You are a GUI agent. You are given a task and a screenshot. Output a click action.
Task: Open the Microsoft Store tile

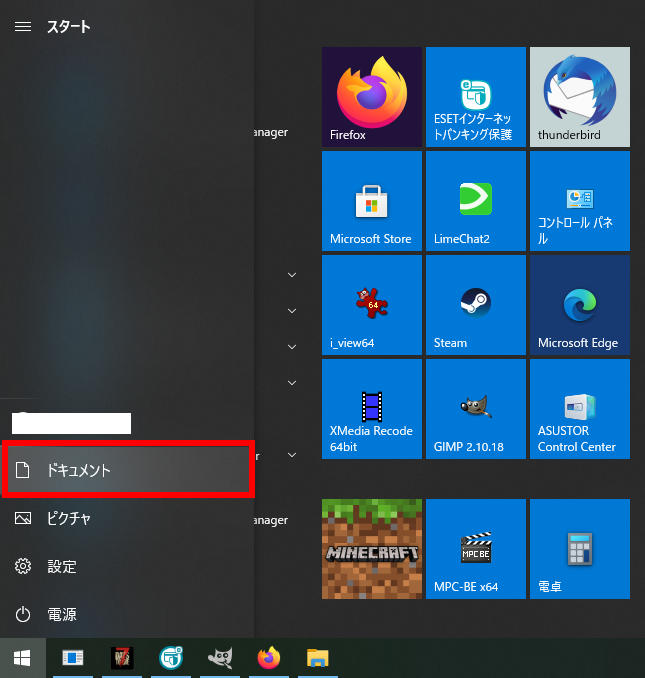click(372, 201)
